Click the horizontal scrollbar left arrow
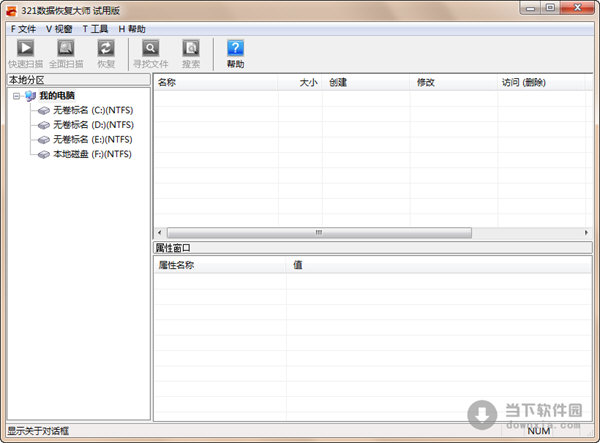 click(x=160, y=233)
